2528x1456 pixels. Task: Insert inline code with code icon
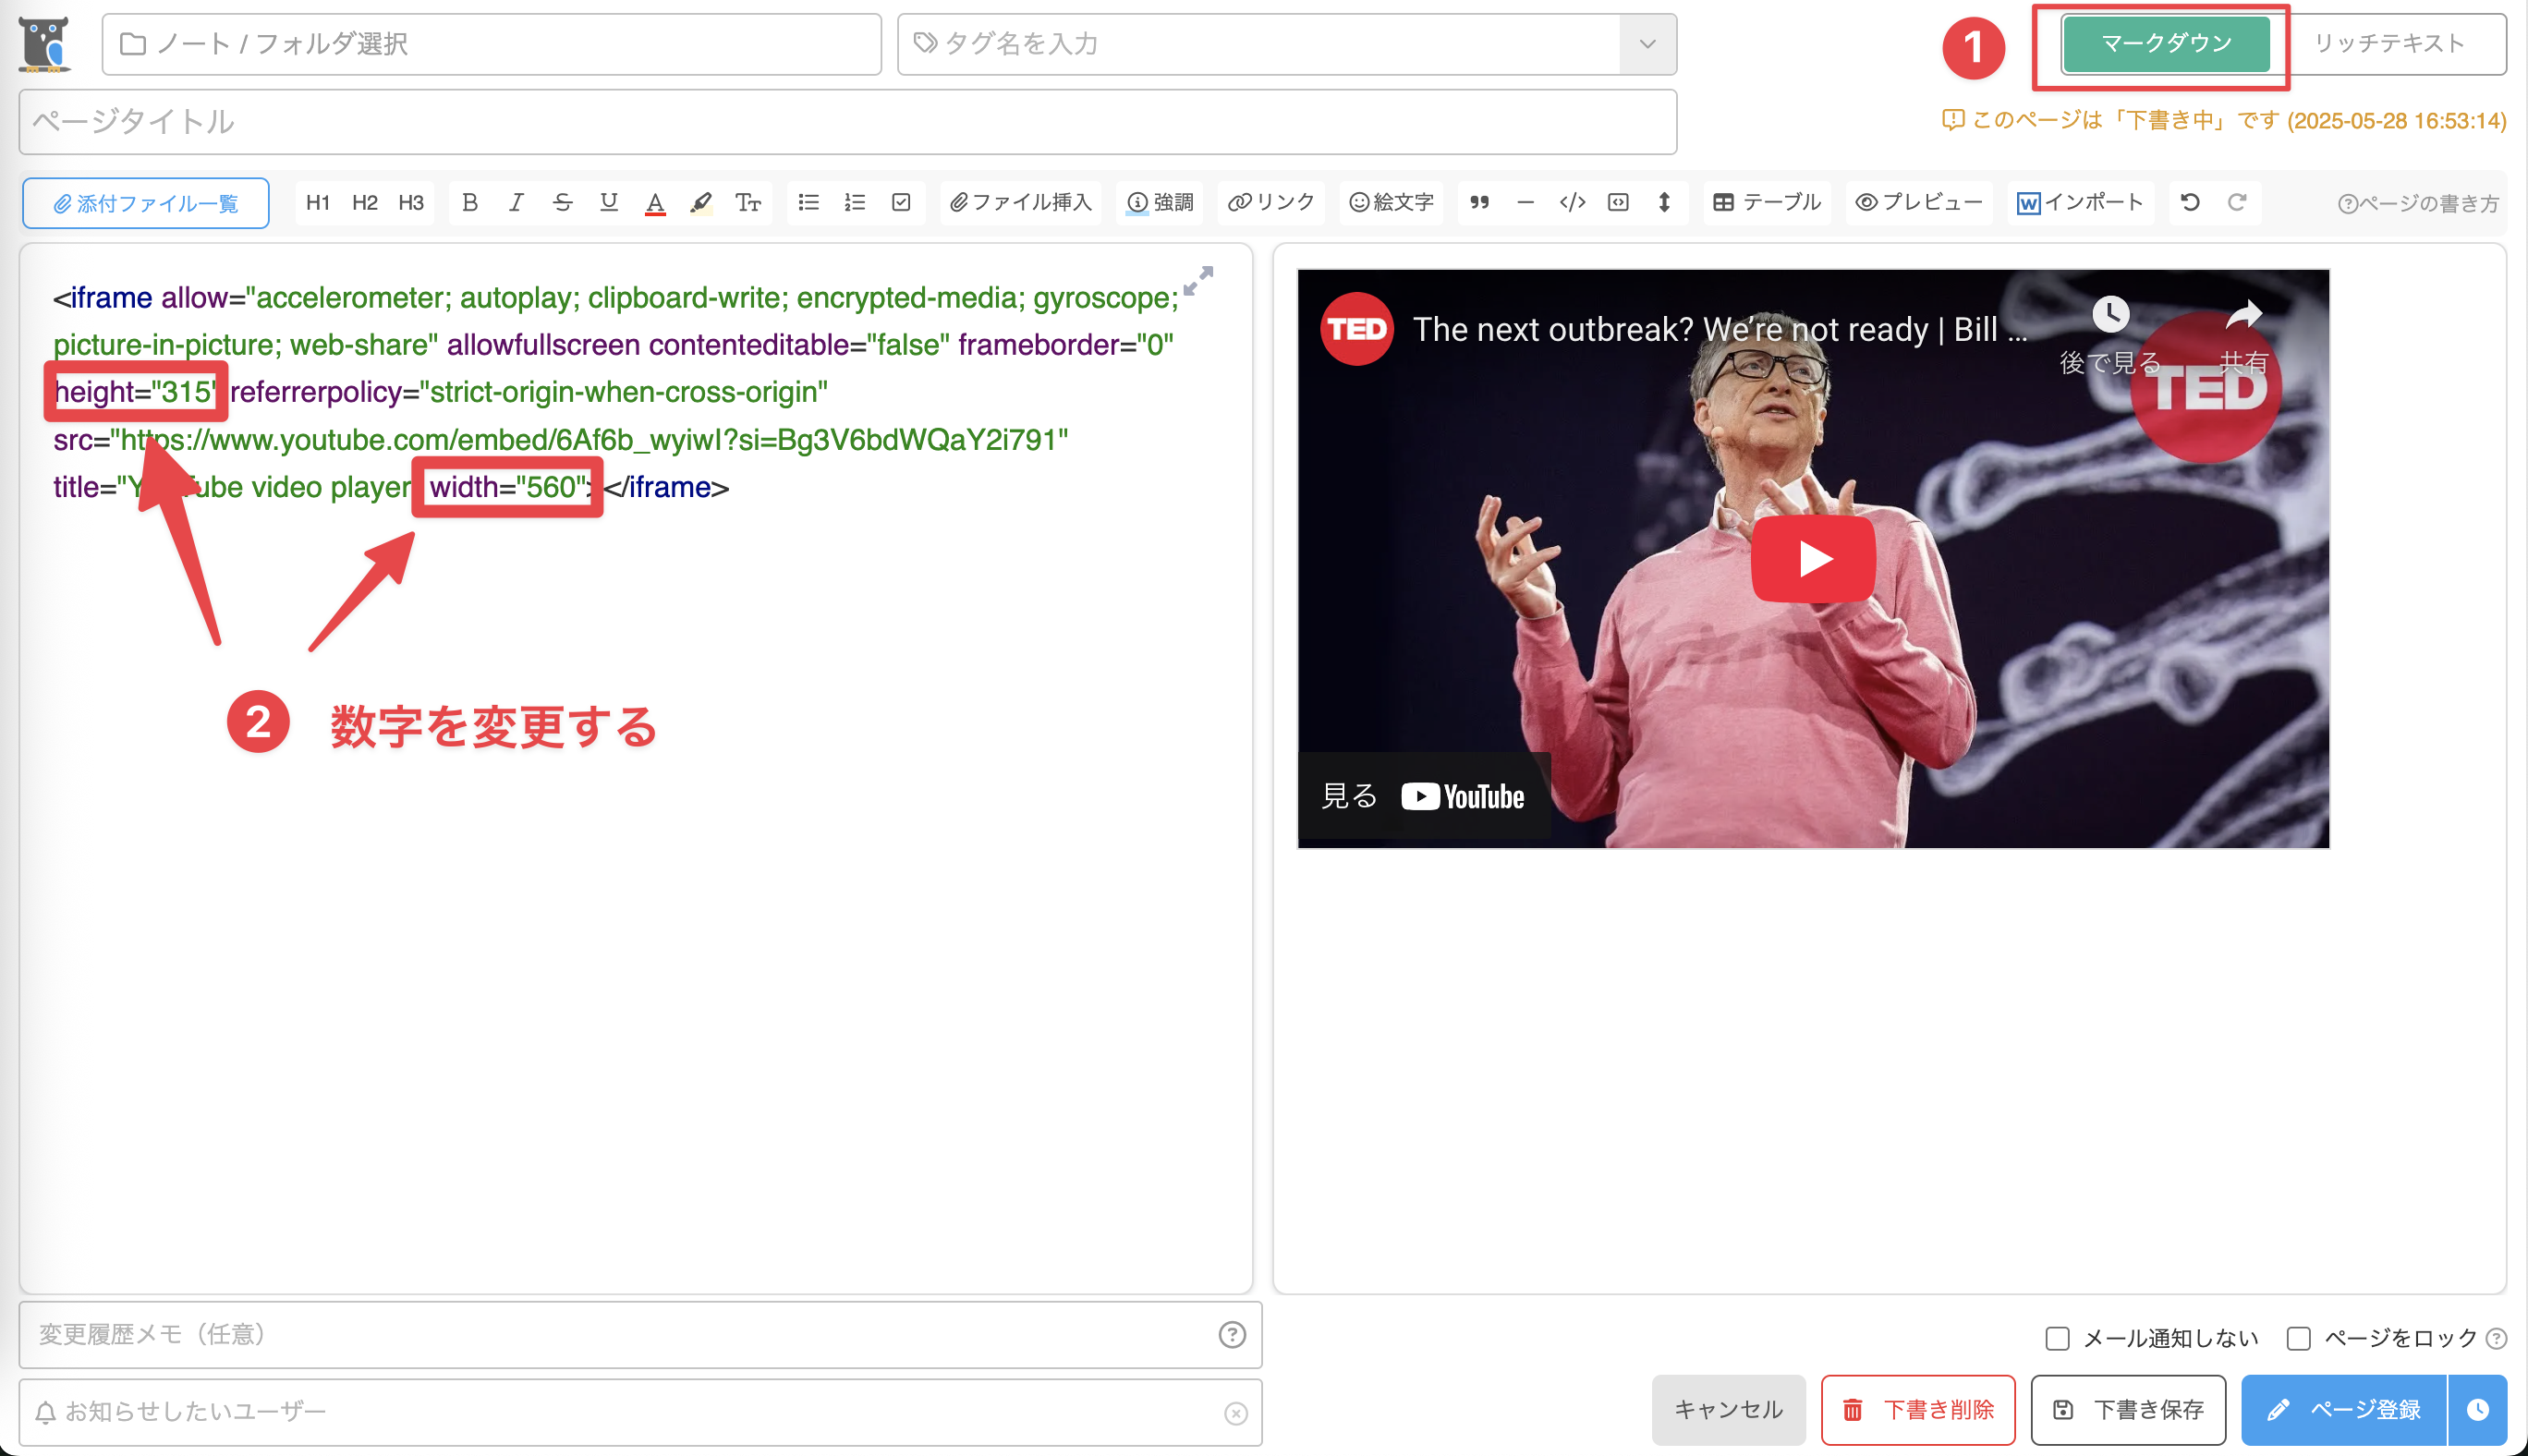pos(1572,203)
